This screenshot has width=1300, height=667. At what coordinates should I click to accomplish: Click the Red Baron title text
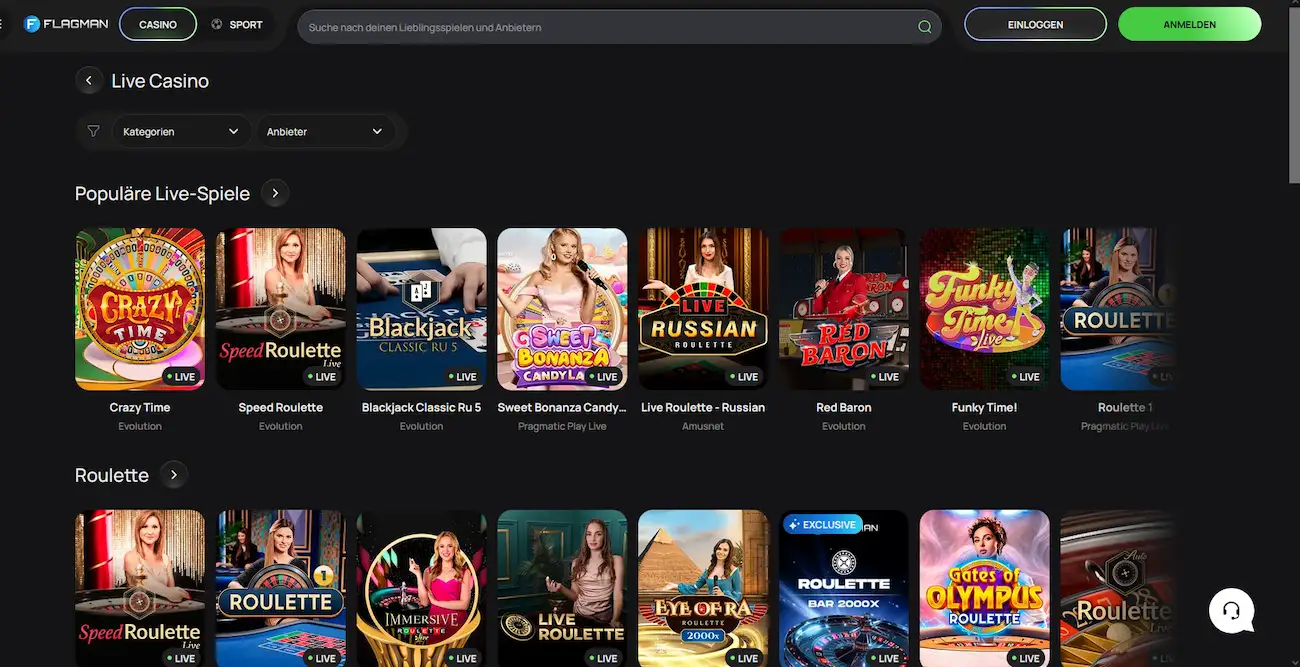(x=844, y=407)
